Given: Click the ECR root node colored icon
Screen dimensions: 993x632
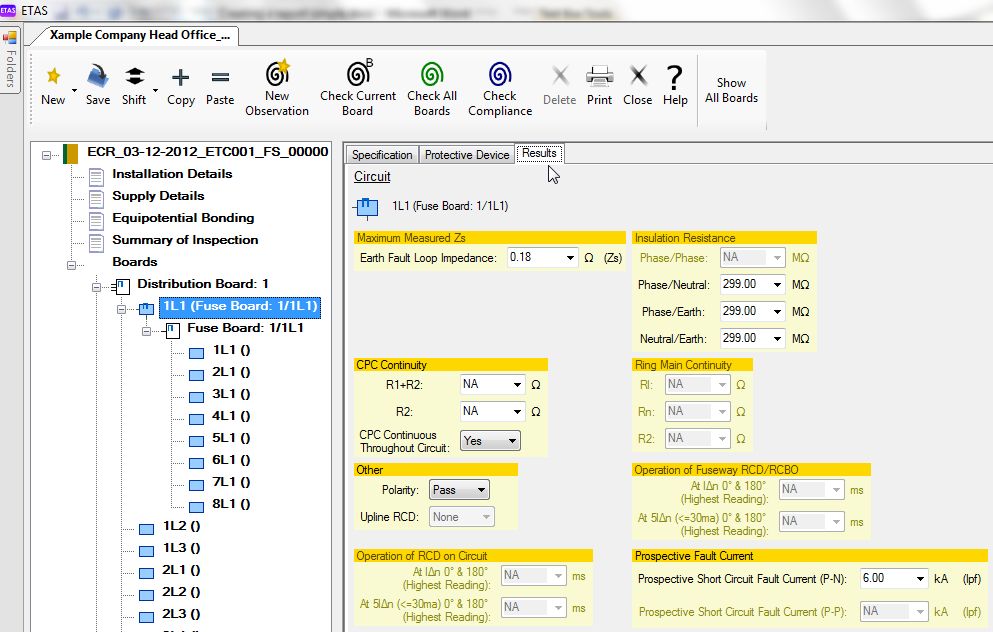Looking at the screenshot, I should pyautogui.click(x=70, y=153).
